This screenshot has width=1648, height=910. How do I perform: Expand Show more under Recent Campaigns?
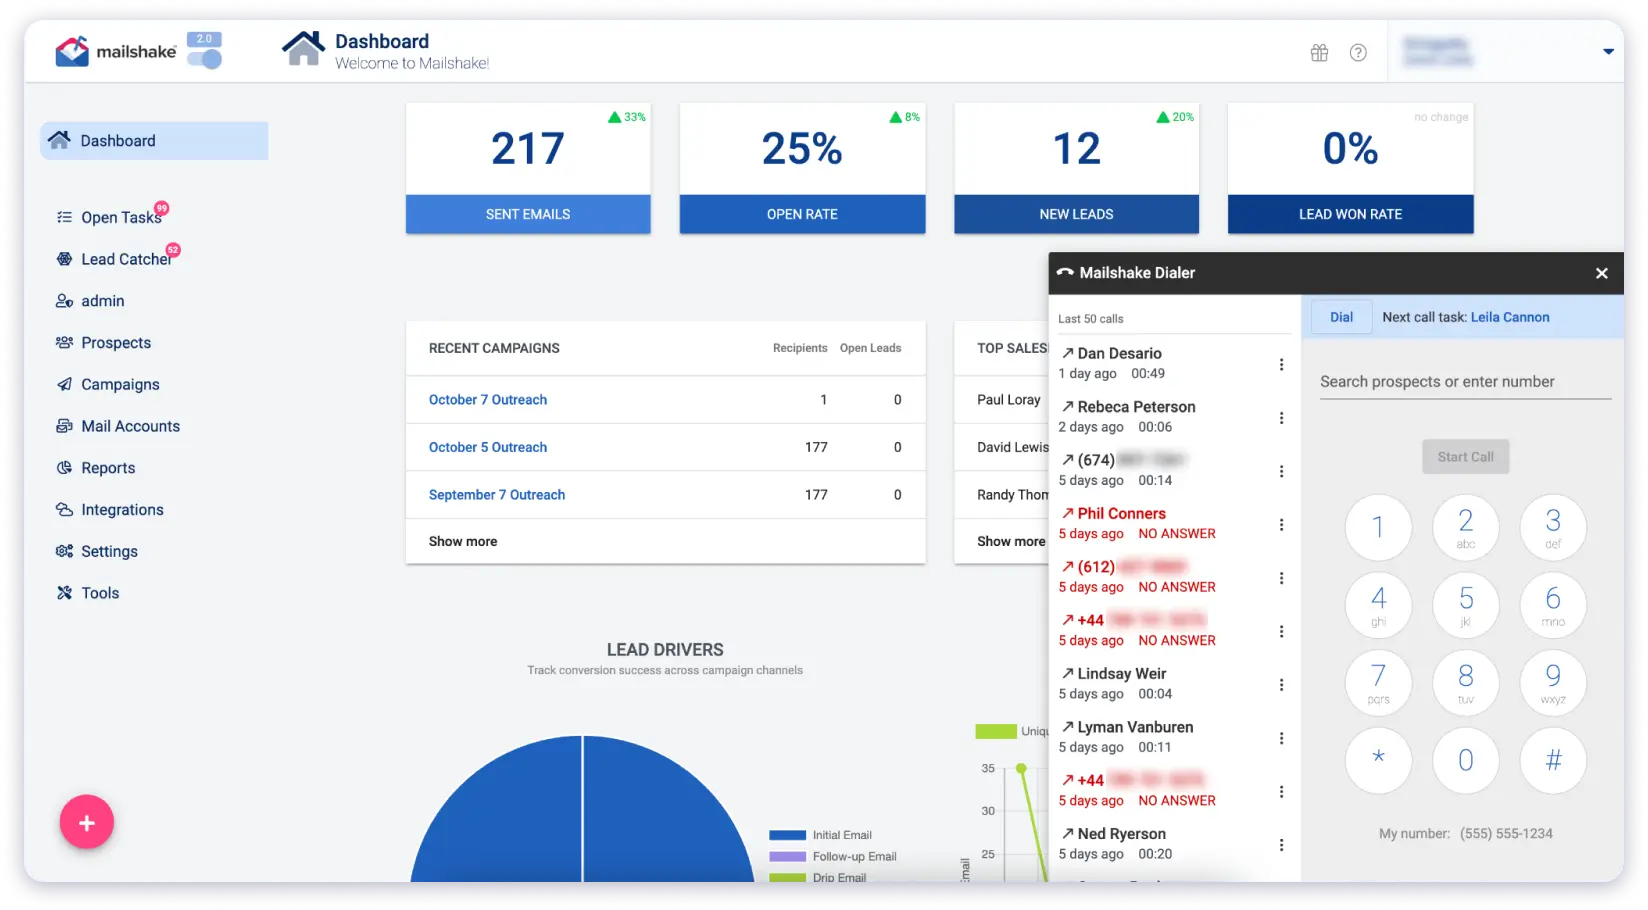tap(463, 541)
